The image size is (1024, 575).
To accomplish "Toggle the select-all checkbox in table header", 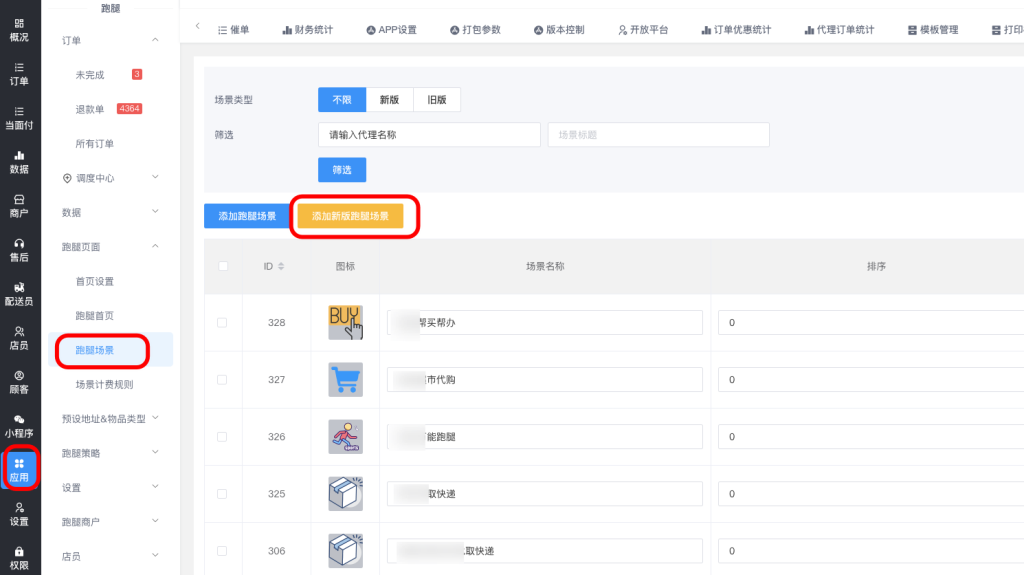I will point(222,266).
